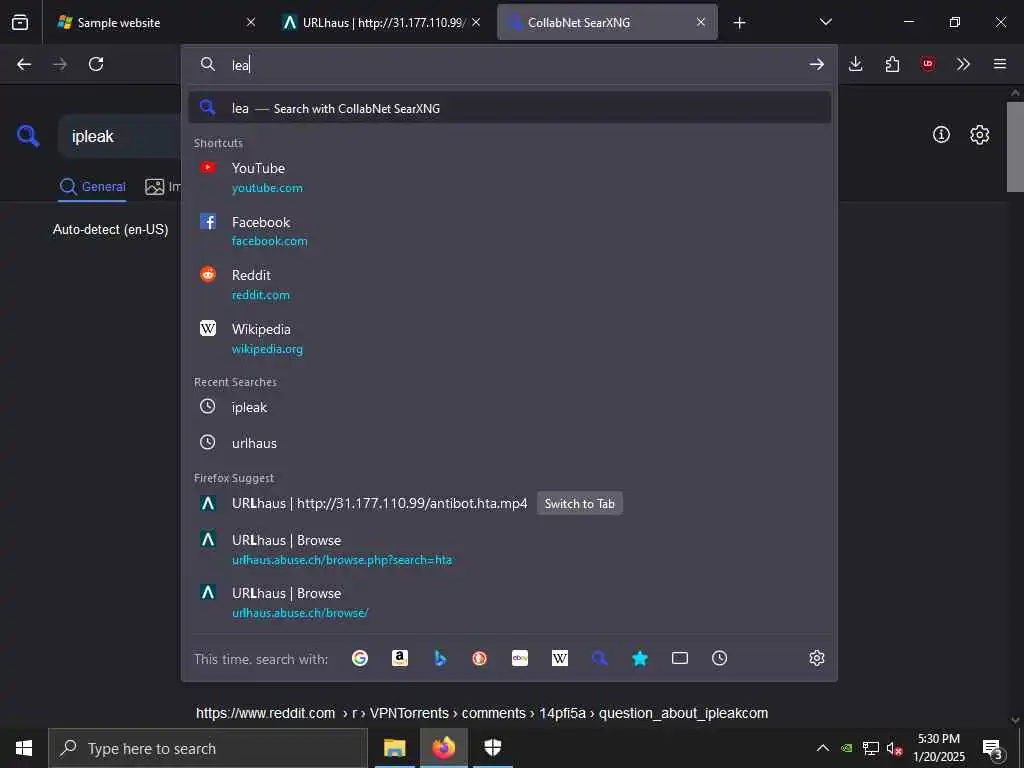
Task: Search bookmarks with the star icon
Action: point(640,658)
